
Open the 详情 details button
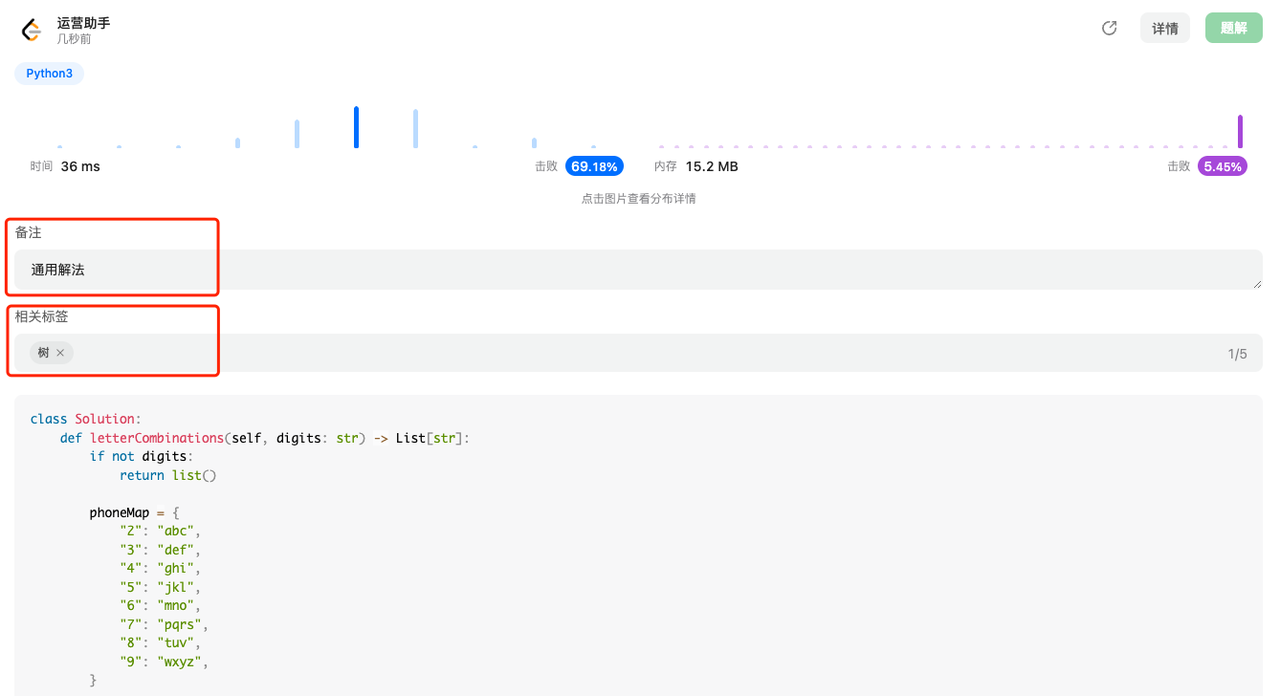click(1165, 28)
